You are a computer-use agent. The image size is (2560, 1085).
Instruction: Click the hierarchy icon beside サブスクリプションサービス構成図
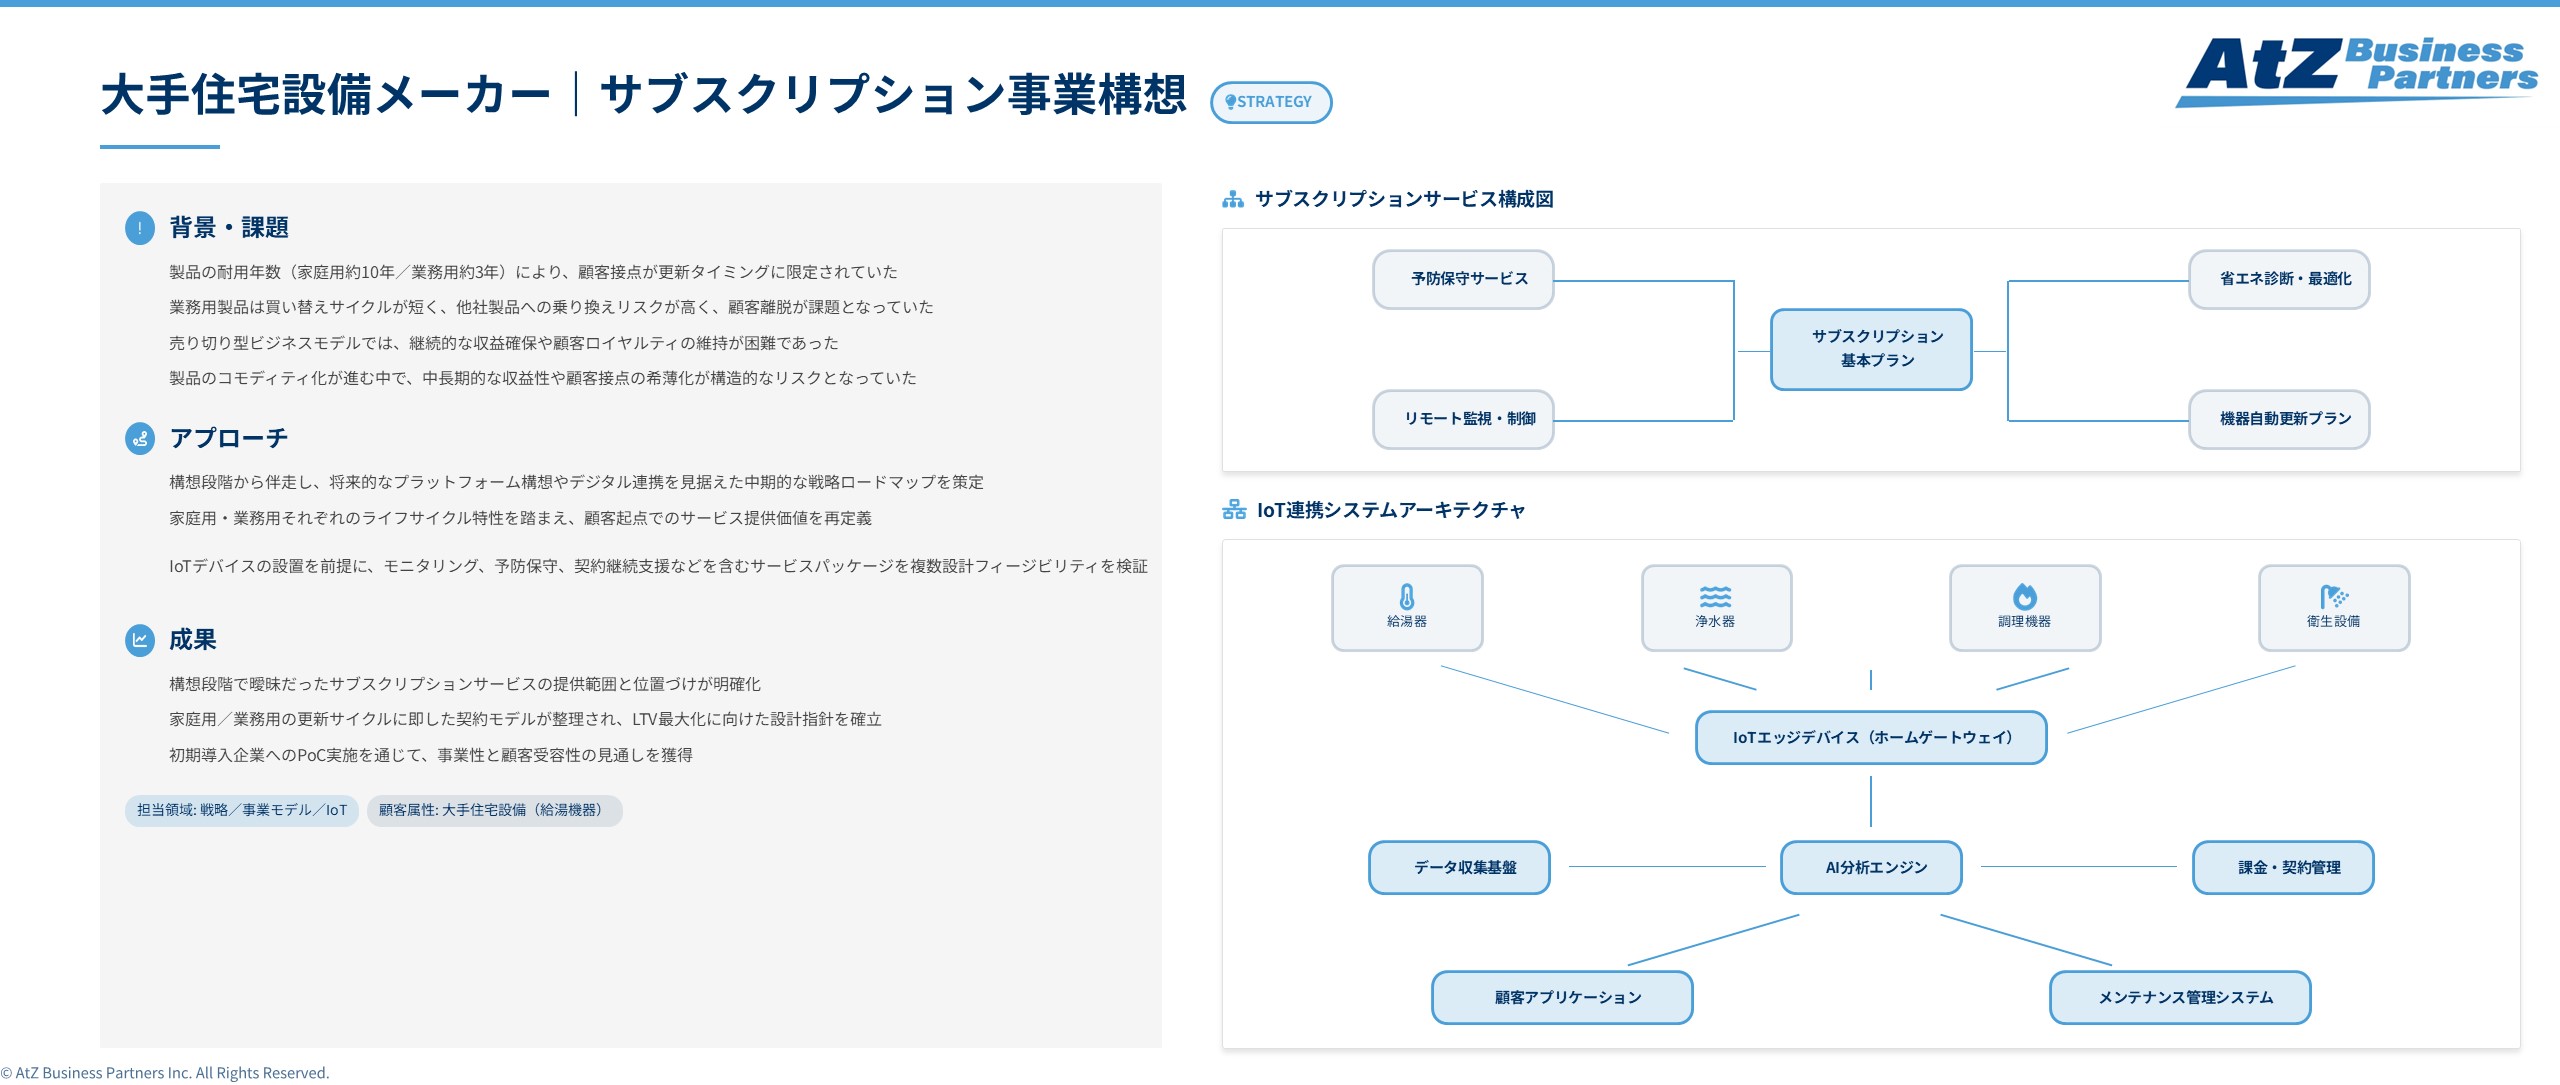tap(1233, 198)
